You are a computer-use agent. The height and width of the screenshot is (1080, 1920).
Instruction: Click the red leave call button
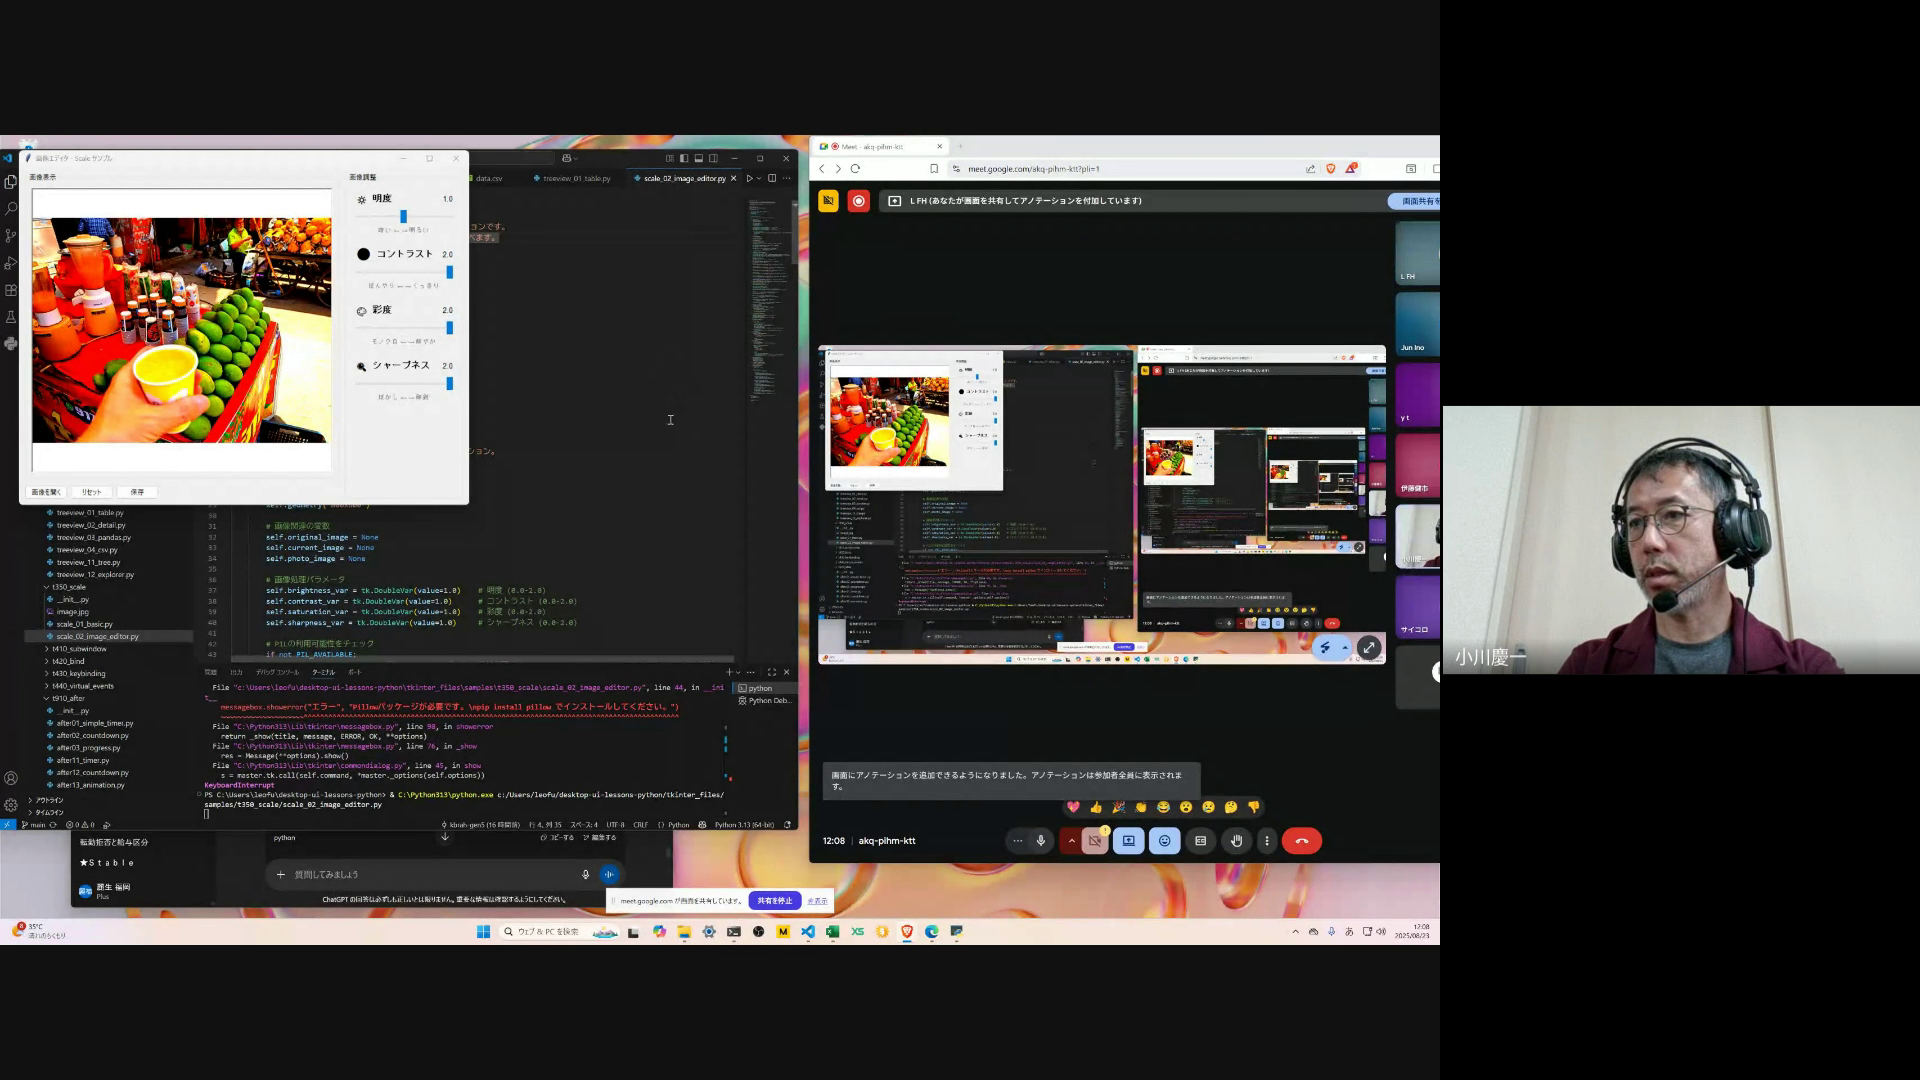coord(1301,841)
